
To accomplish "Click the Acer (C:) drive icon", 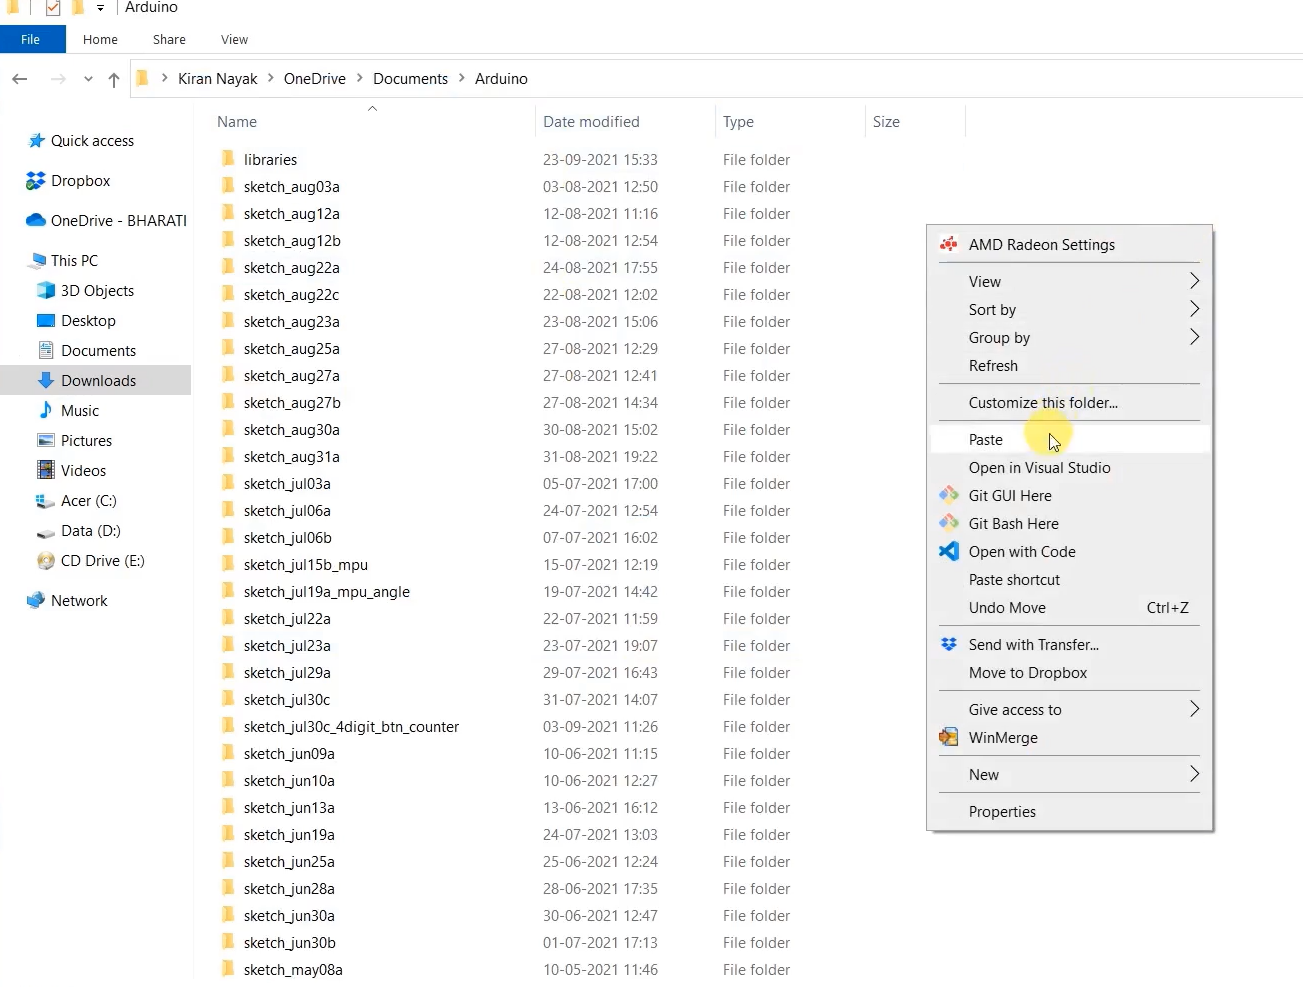I will [x=45, y=501].
